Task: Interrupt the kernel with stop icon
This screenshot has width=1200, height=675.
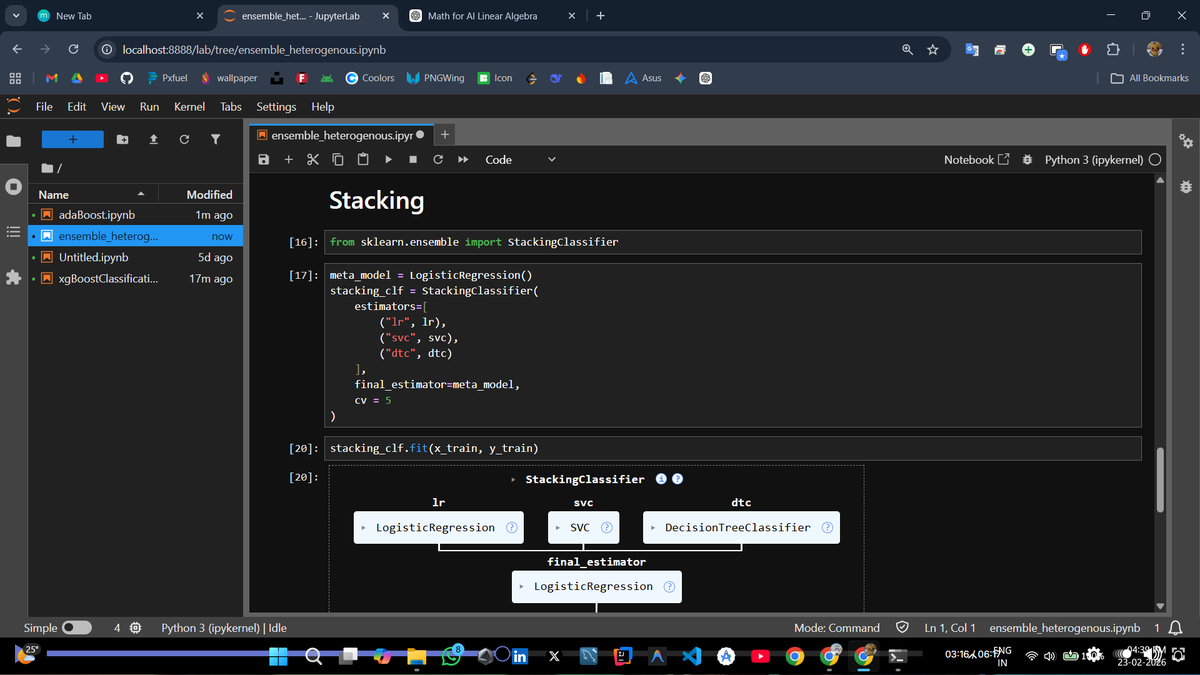Action: [413, 160]
